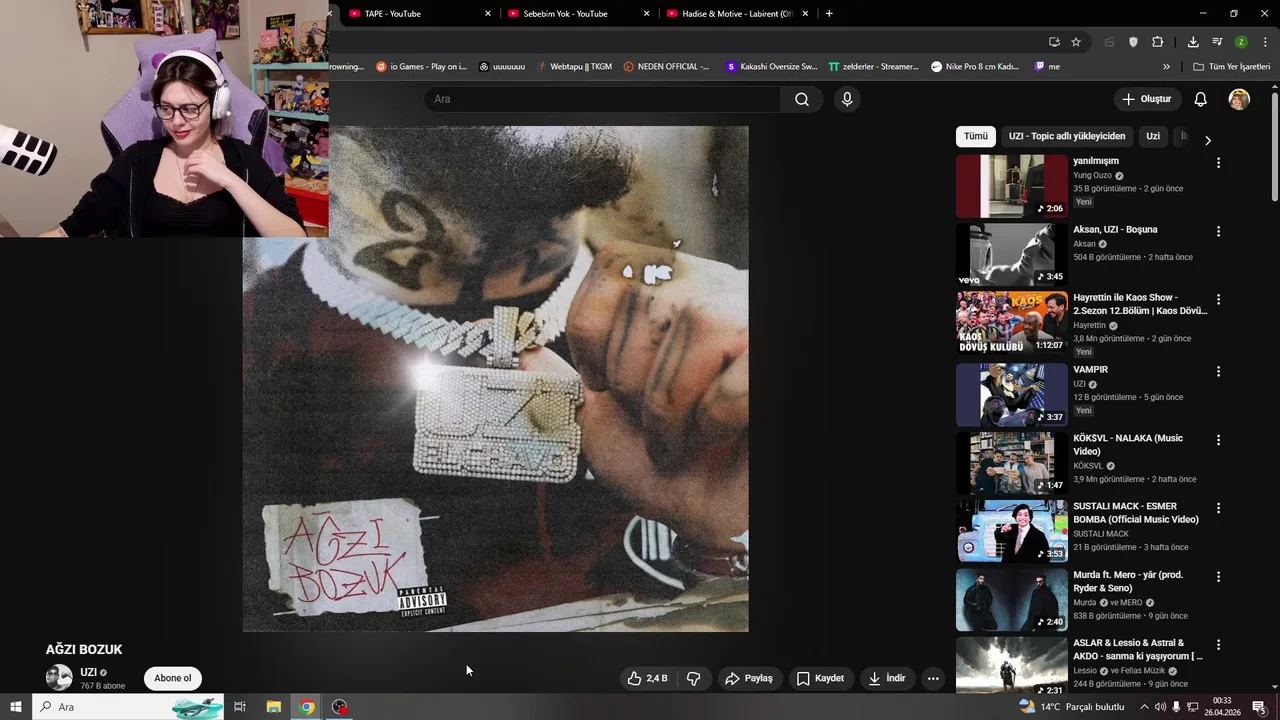Click the shield extension icon

pyautogui.click(x=1133, y=42)
